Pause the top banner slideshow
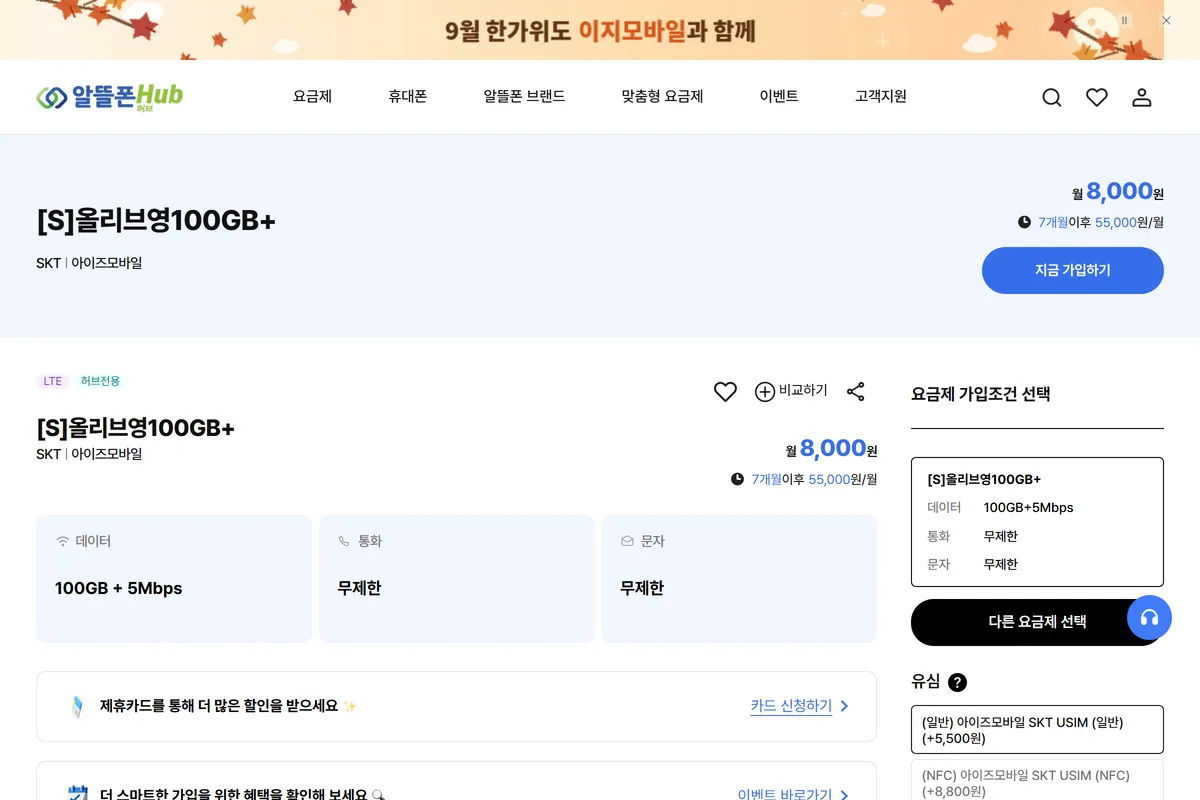 pos(1124,20)
